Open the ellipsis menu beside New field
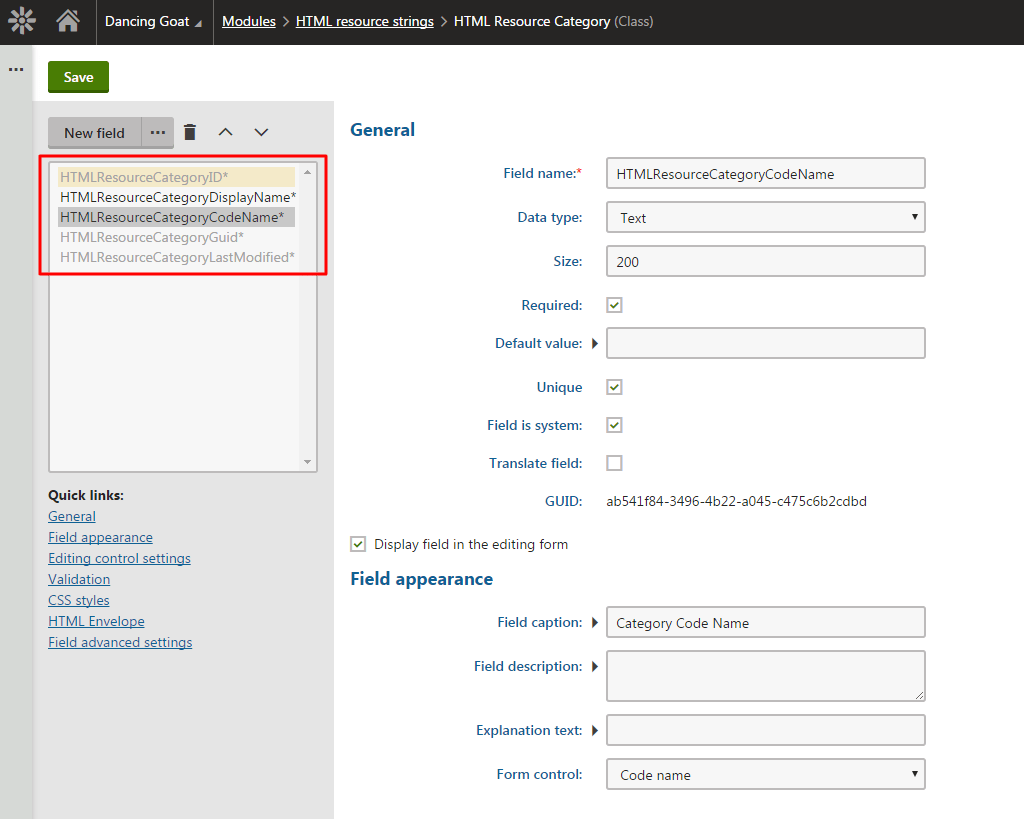Image resolution: width=1024 pixels, height=819 pixels. (157, 131)
